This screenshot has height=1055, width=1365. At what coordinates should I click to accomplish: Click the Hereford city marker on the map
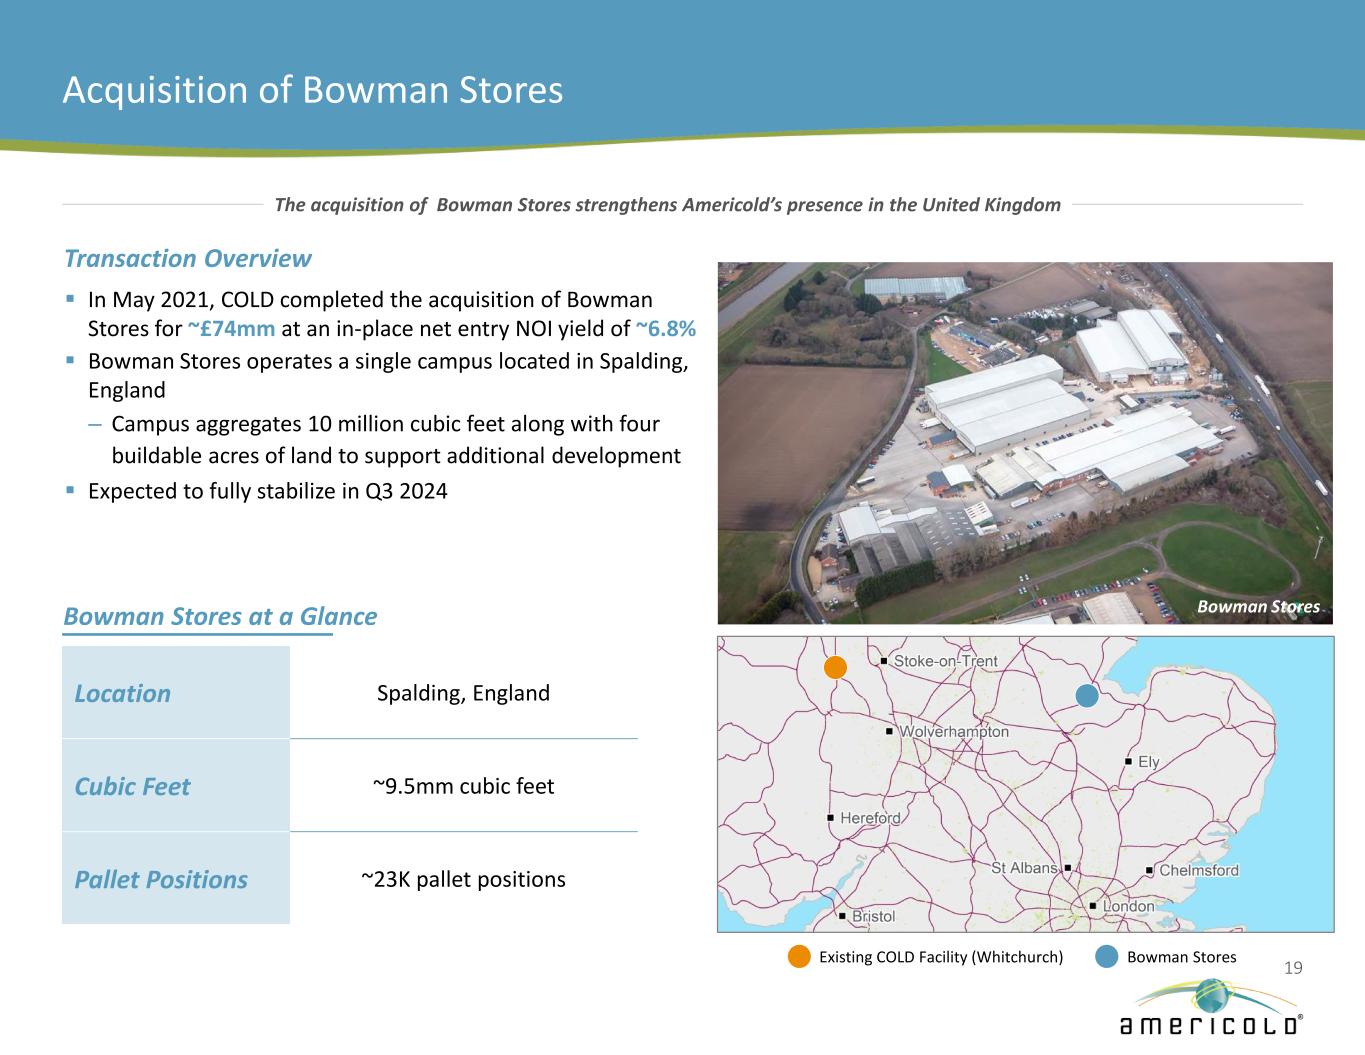(831, 818)
